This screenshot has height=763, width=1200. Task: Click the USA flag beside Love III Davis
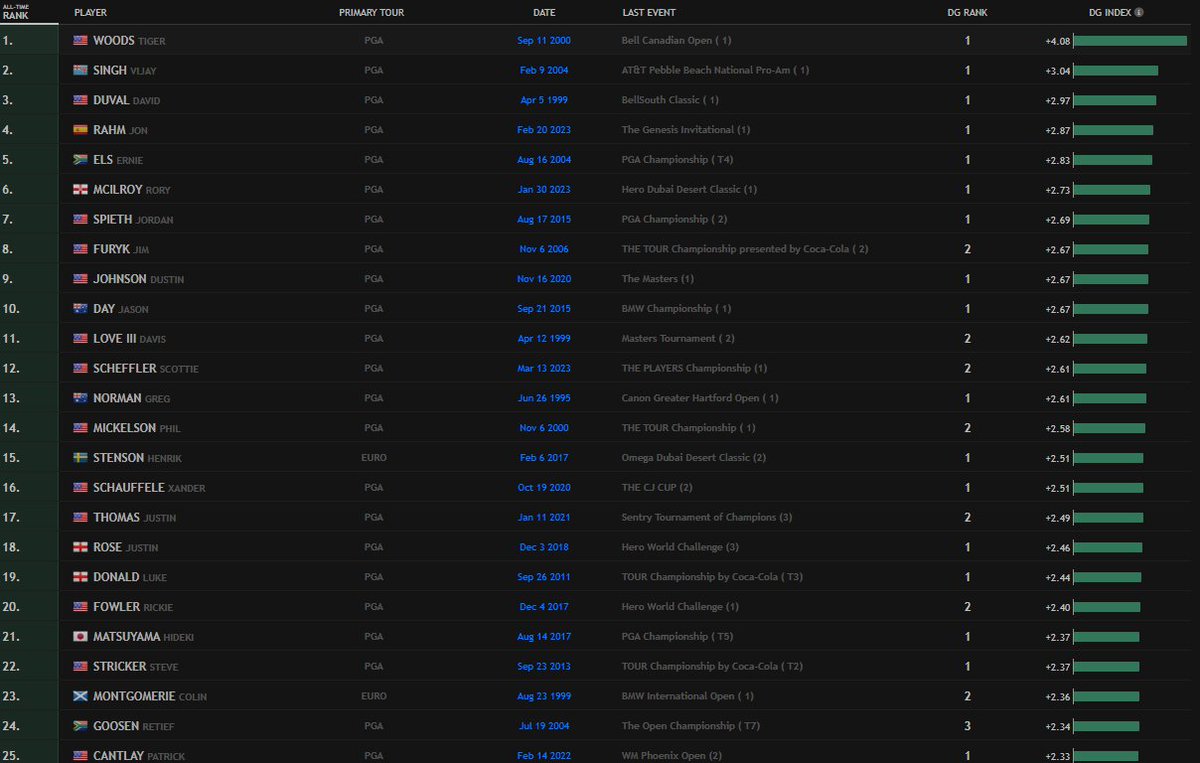[80, 339]
